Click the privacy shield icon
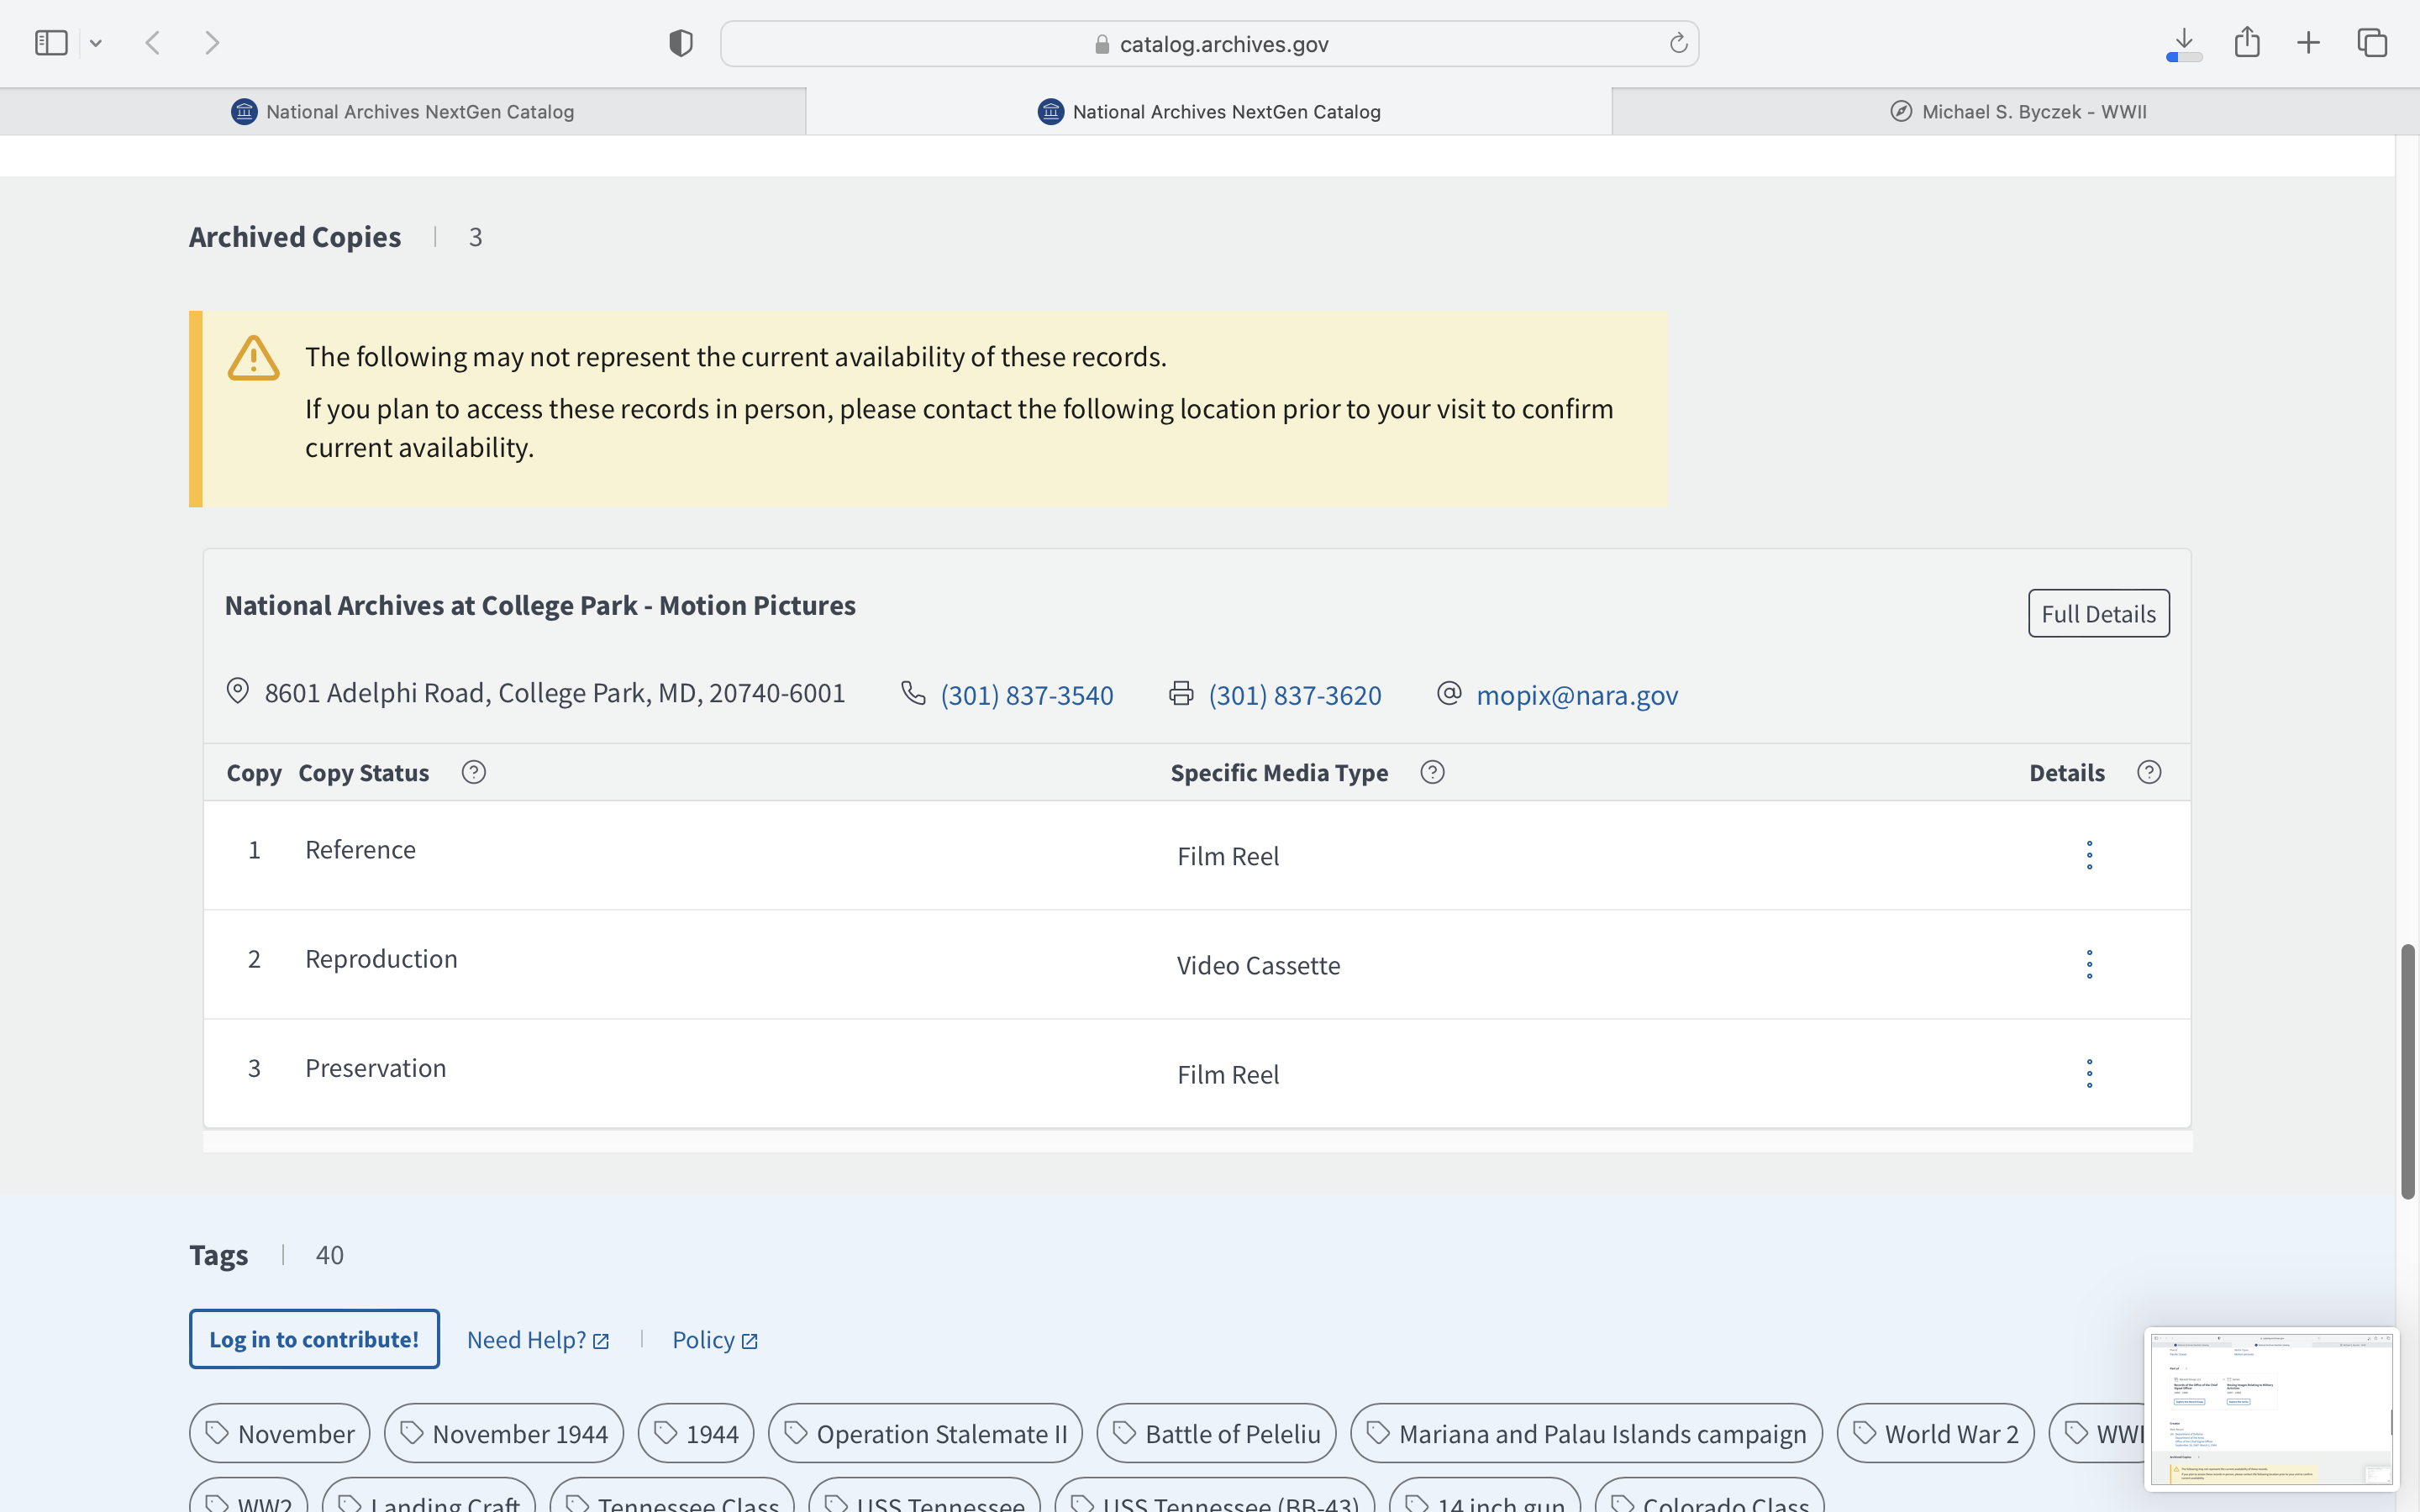 [x=680, y=43]
